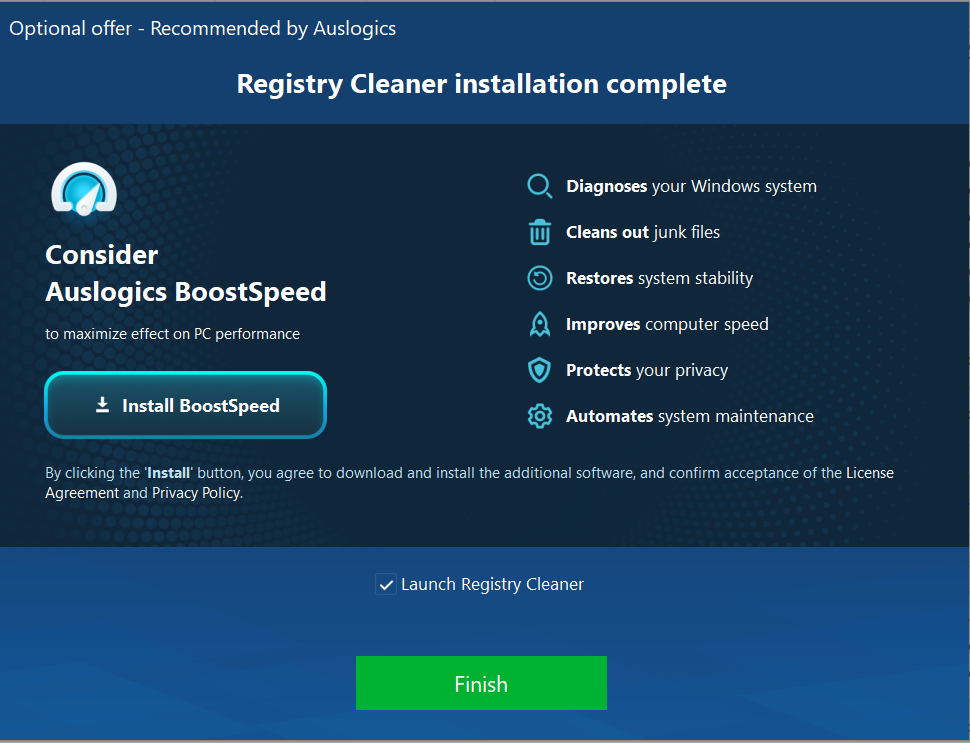Click 'to maximize effect on PC performance' text
This screenshot has width=970, height=743.
point(173,334)
